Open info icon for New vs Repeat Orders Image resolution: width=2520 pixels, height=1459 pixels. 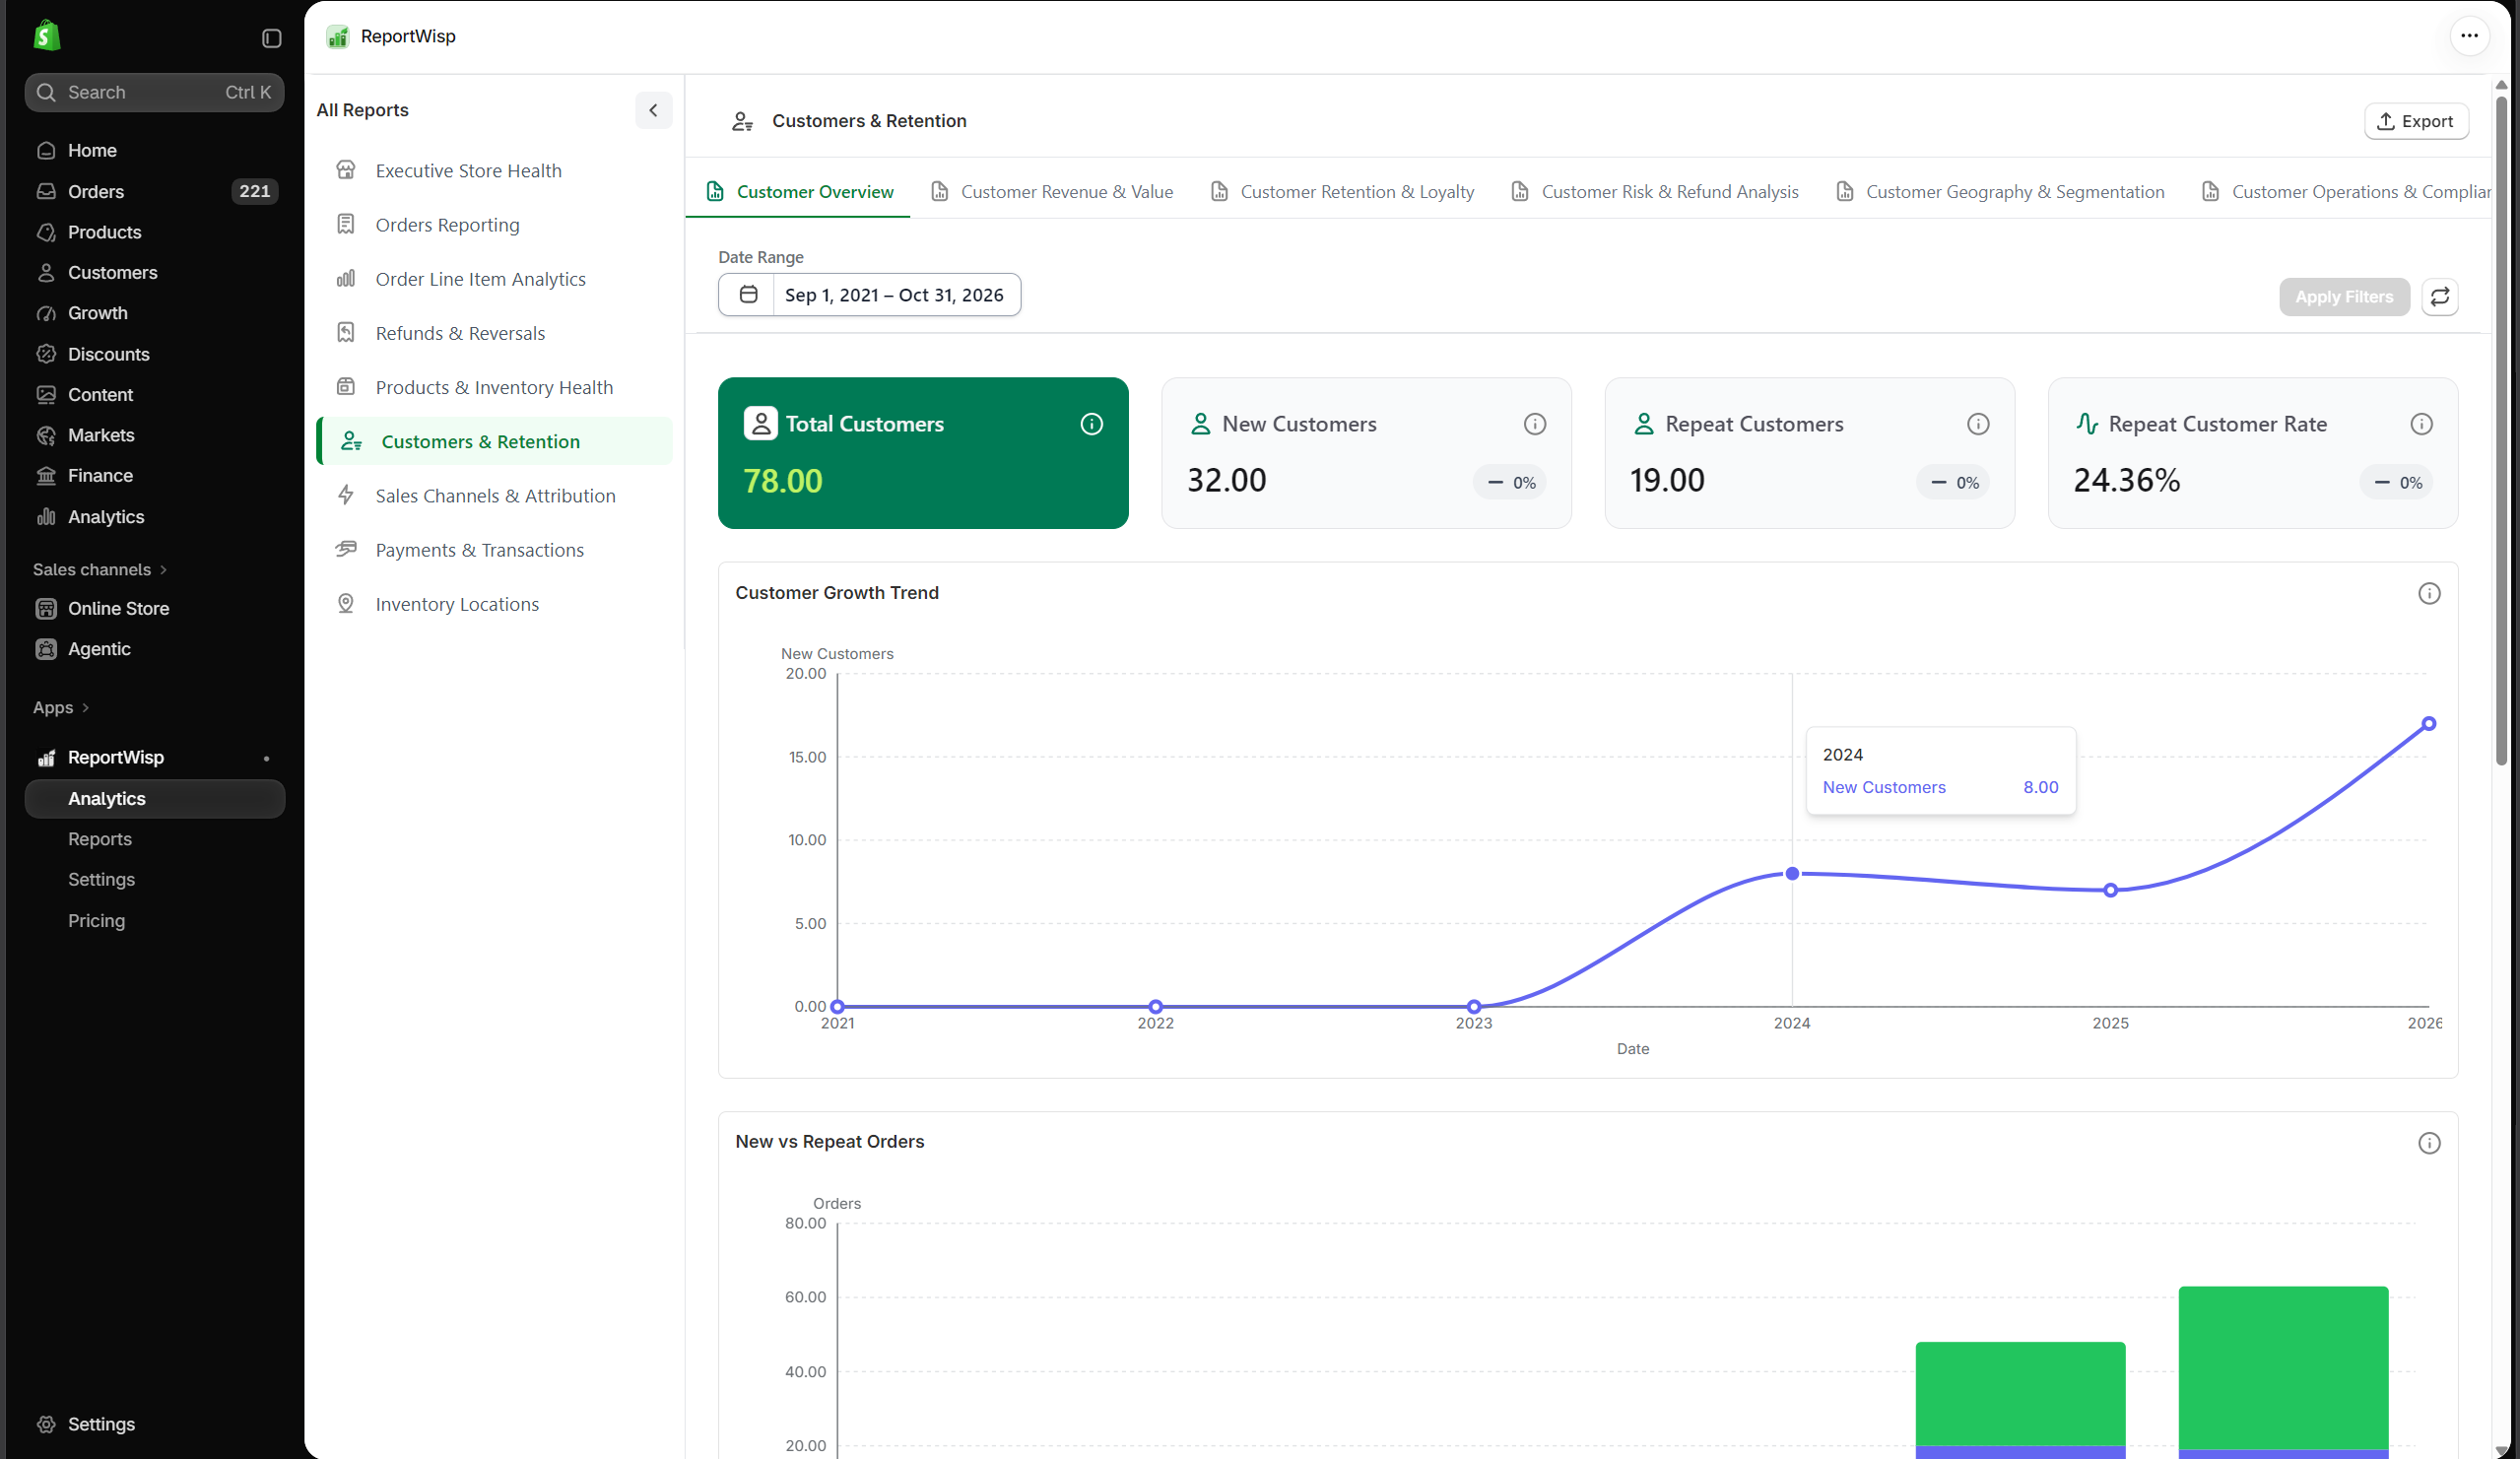2429,1143
